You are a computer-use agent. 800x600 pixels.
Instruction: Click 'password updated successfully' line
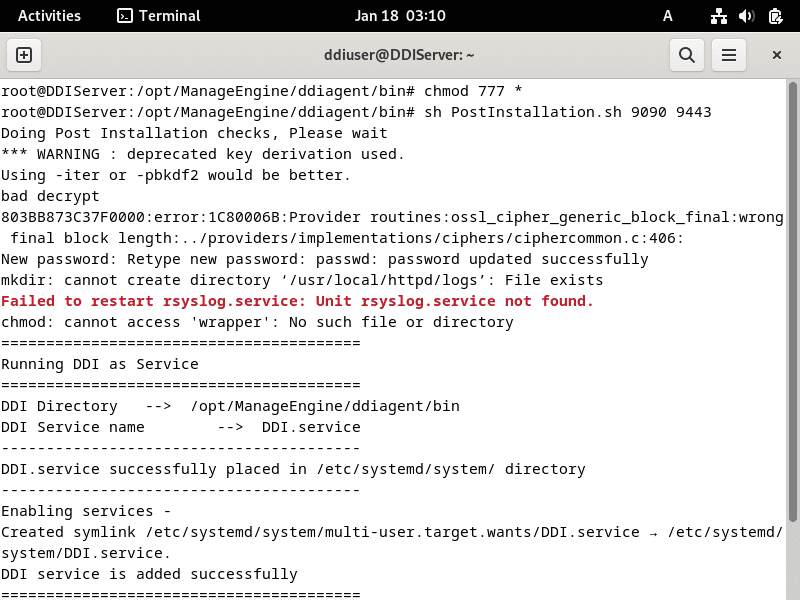tap(325, 259)
